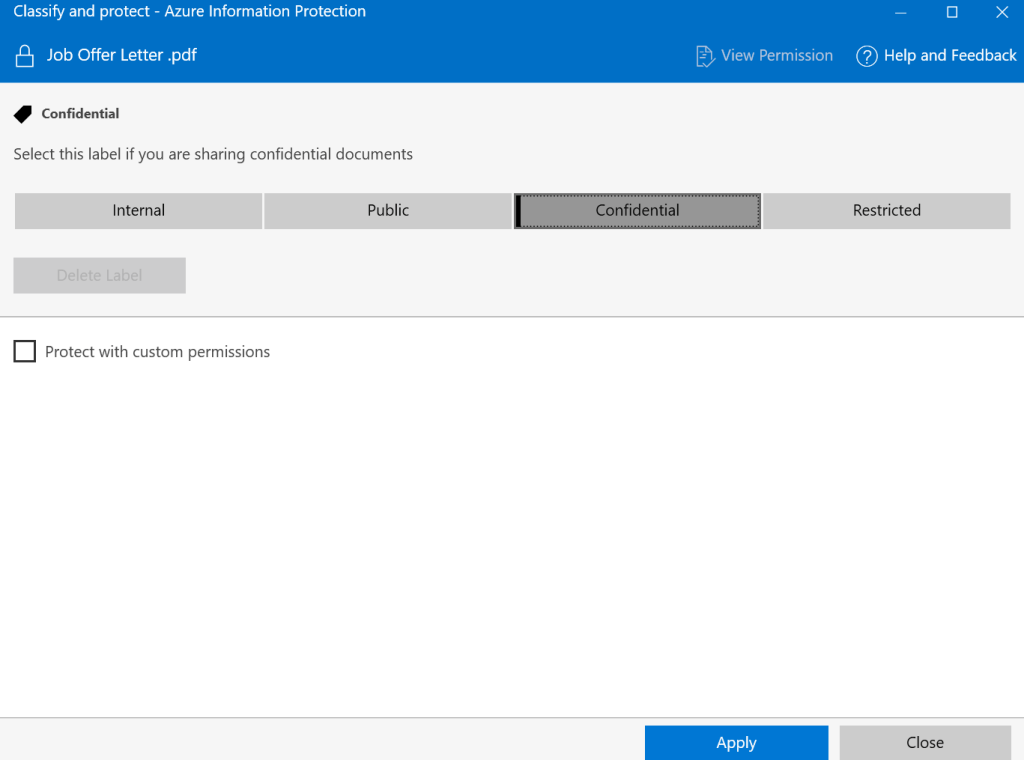Image resolution: width=1024 pixels, height=760 pixels.
Task: Click the Close button at bottom
Action: click(925, 742)
